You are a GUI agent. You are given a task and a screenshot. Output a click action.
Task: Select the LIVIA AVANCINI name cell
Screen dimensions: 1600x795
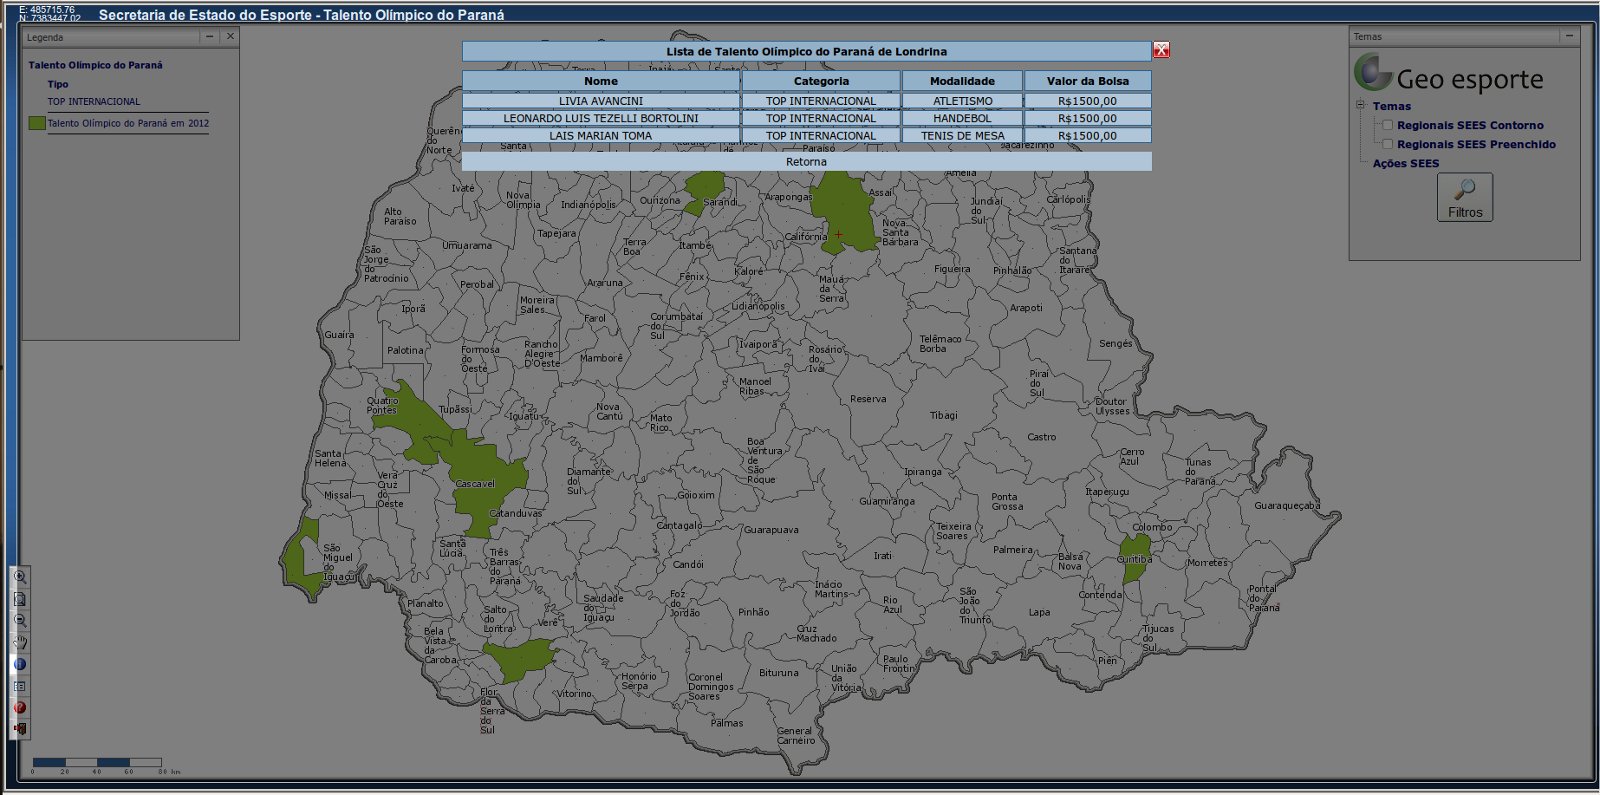click(601, 101)
